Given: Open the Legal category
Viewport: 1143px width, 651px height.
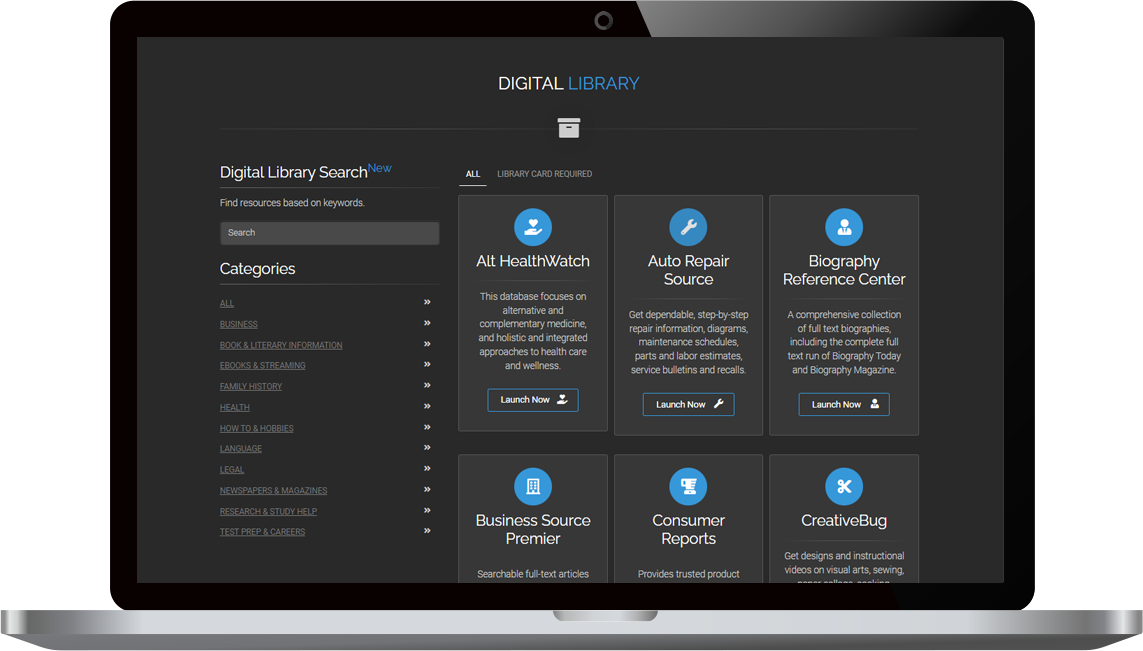Looking at the screenshot, I should [232, 469].
